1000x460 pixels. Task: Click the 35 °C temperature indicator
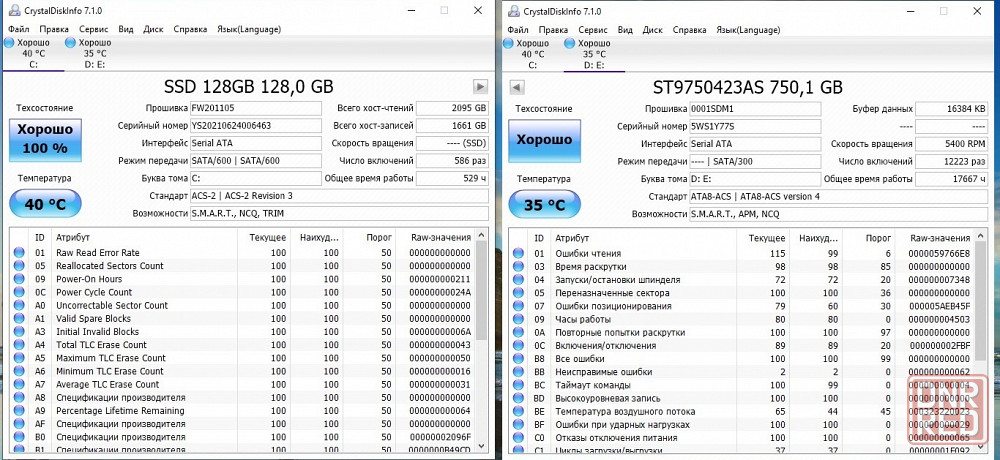click(x=544, y=205)
